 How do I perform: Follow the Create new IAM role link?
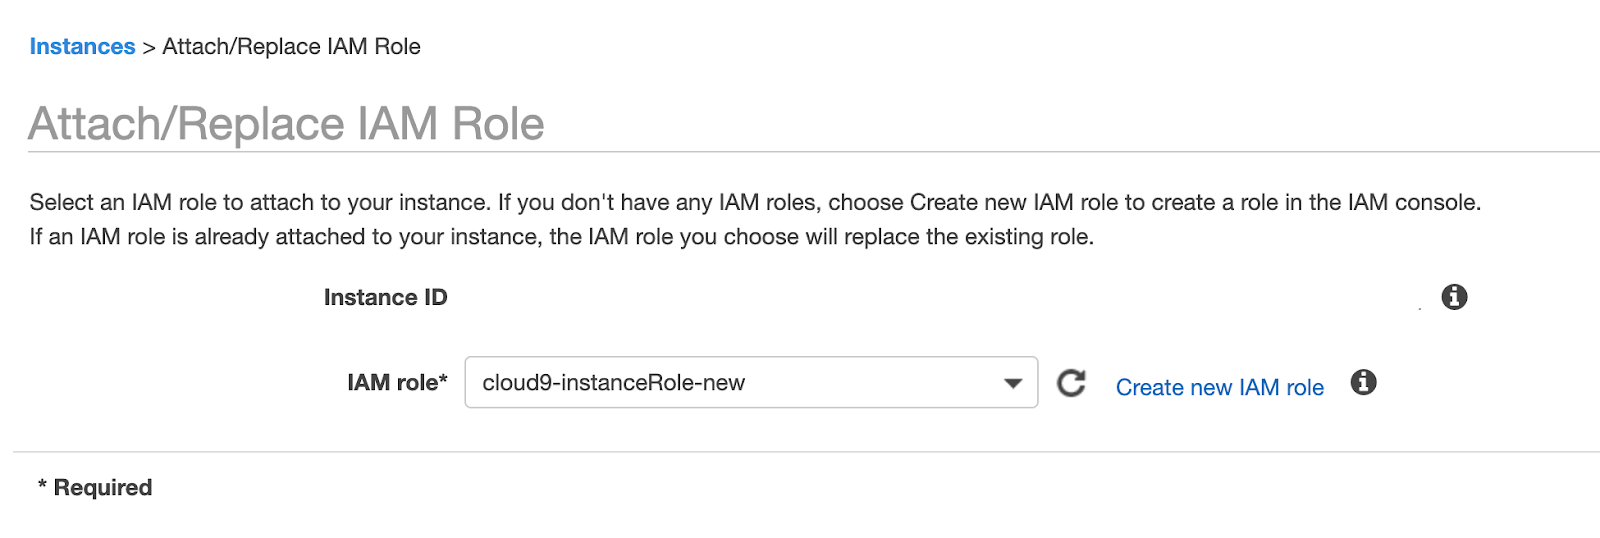pyautogui.click(x=1219, y=387)
